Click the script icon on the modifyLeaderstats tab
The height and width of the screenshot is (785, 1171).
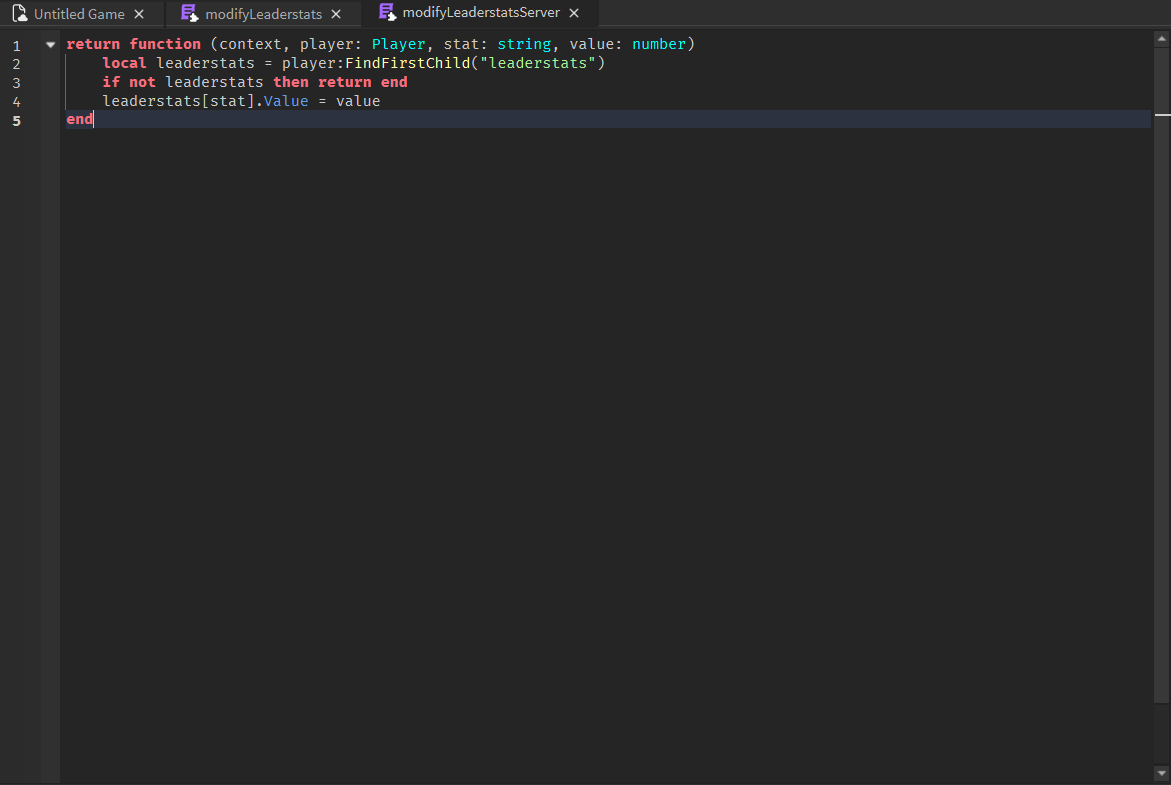point(188,13)
